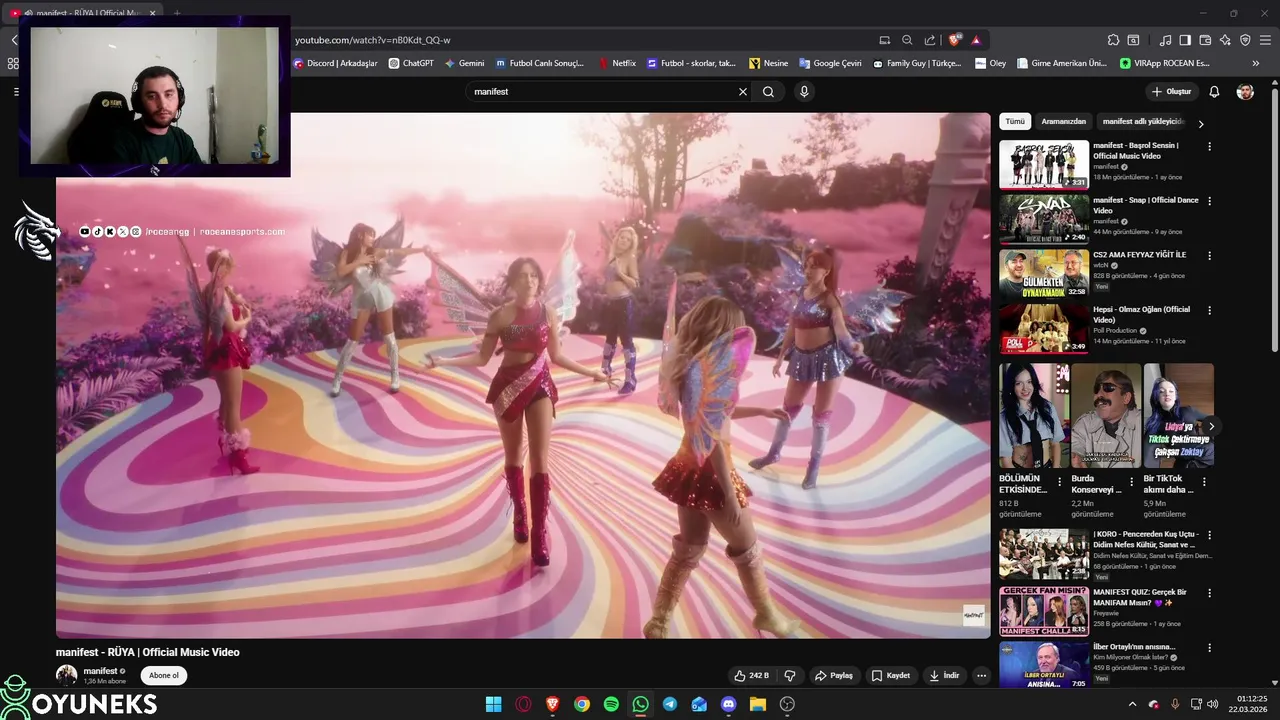This screenshot has width=1280, height=720.
Task: Select the manifest adlı yükleyiciden chip
Action: click(x=1142, y=121)
